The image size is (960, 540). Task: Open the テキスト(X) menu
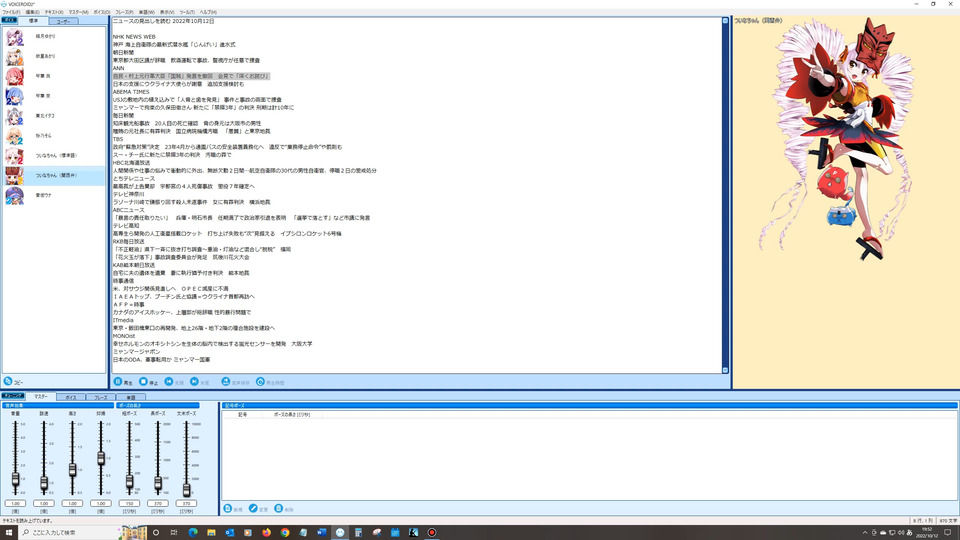(x=54, y=12)
